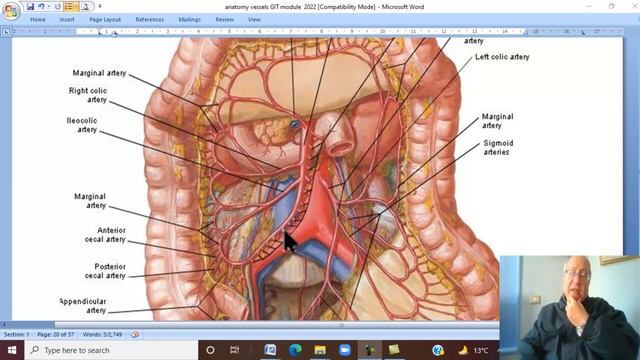Click the Get Help question mark icon
Viewport: 640px width, 360px height.
click(438, 350)
